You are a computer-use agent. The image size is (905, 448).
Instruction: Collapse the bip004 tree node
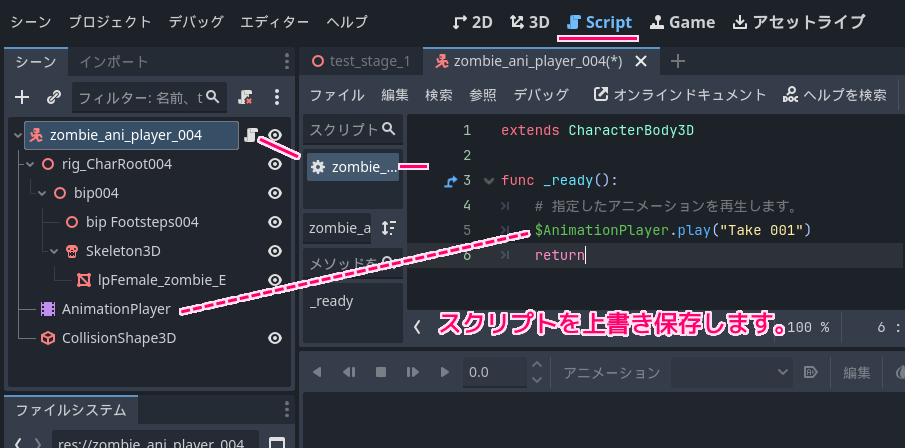[x=42, y=193]
